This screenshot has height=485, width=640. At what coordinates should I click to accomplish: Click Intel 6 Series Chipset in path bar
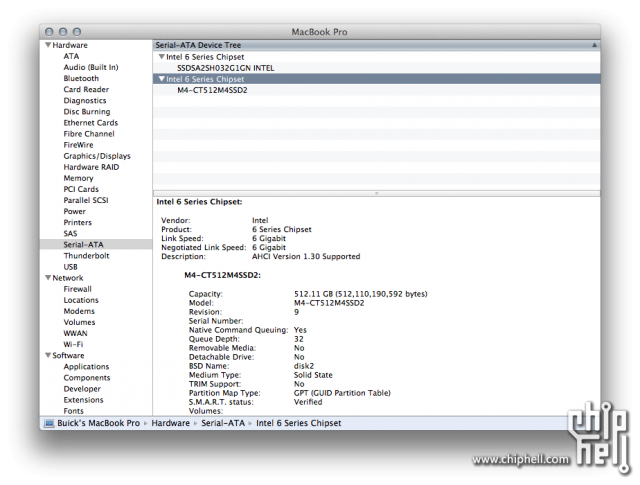pyautogui.click(x=298, y=423)
